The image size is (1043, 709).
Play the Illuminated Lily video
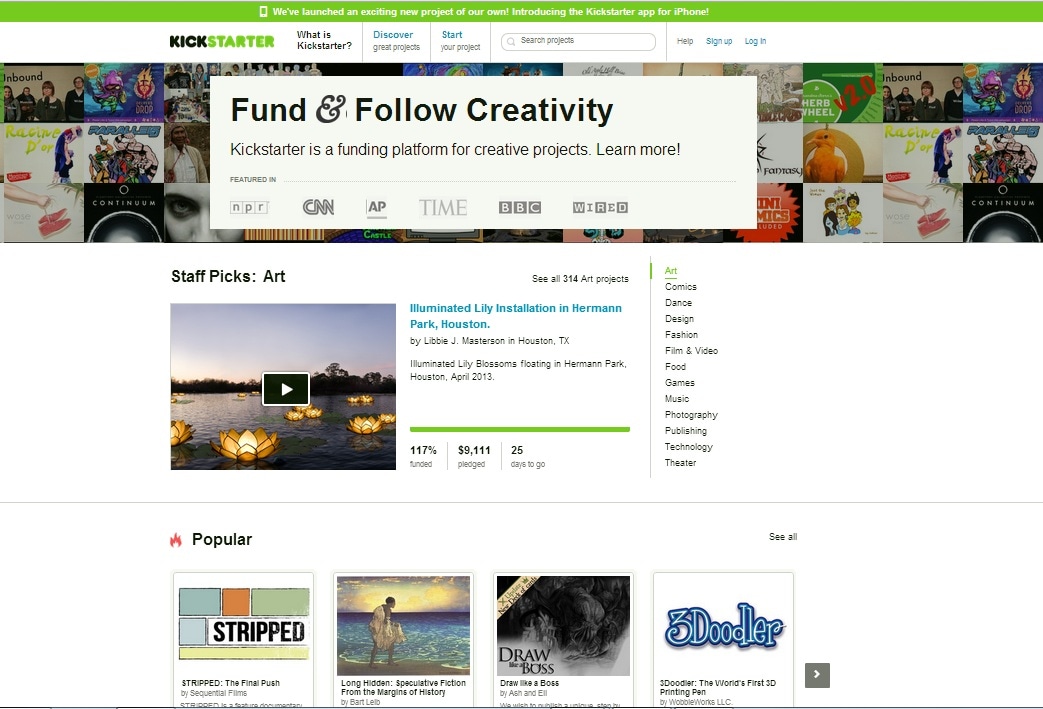[x=286, y=389]
